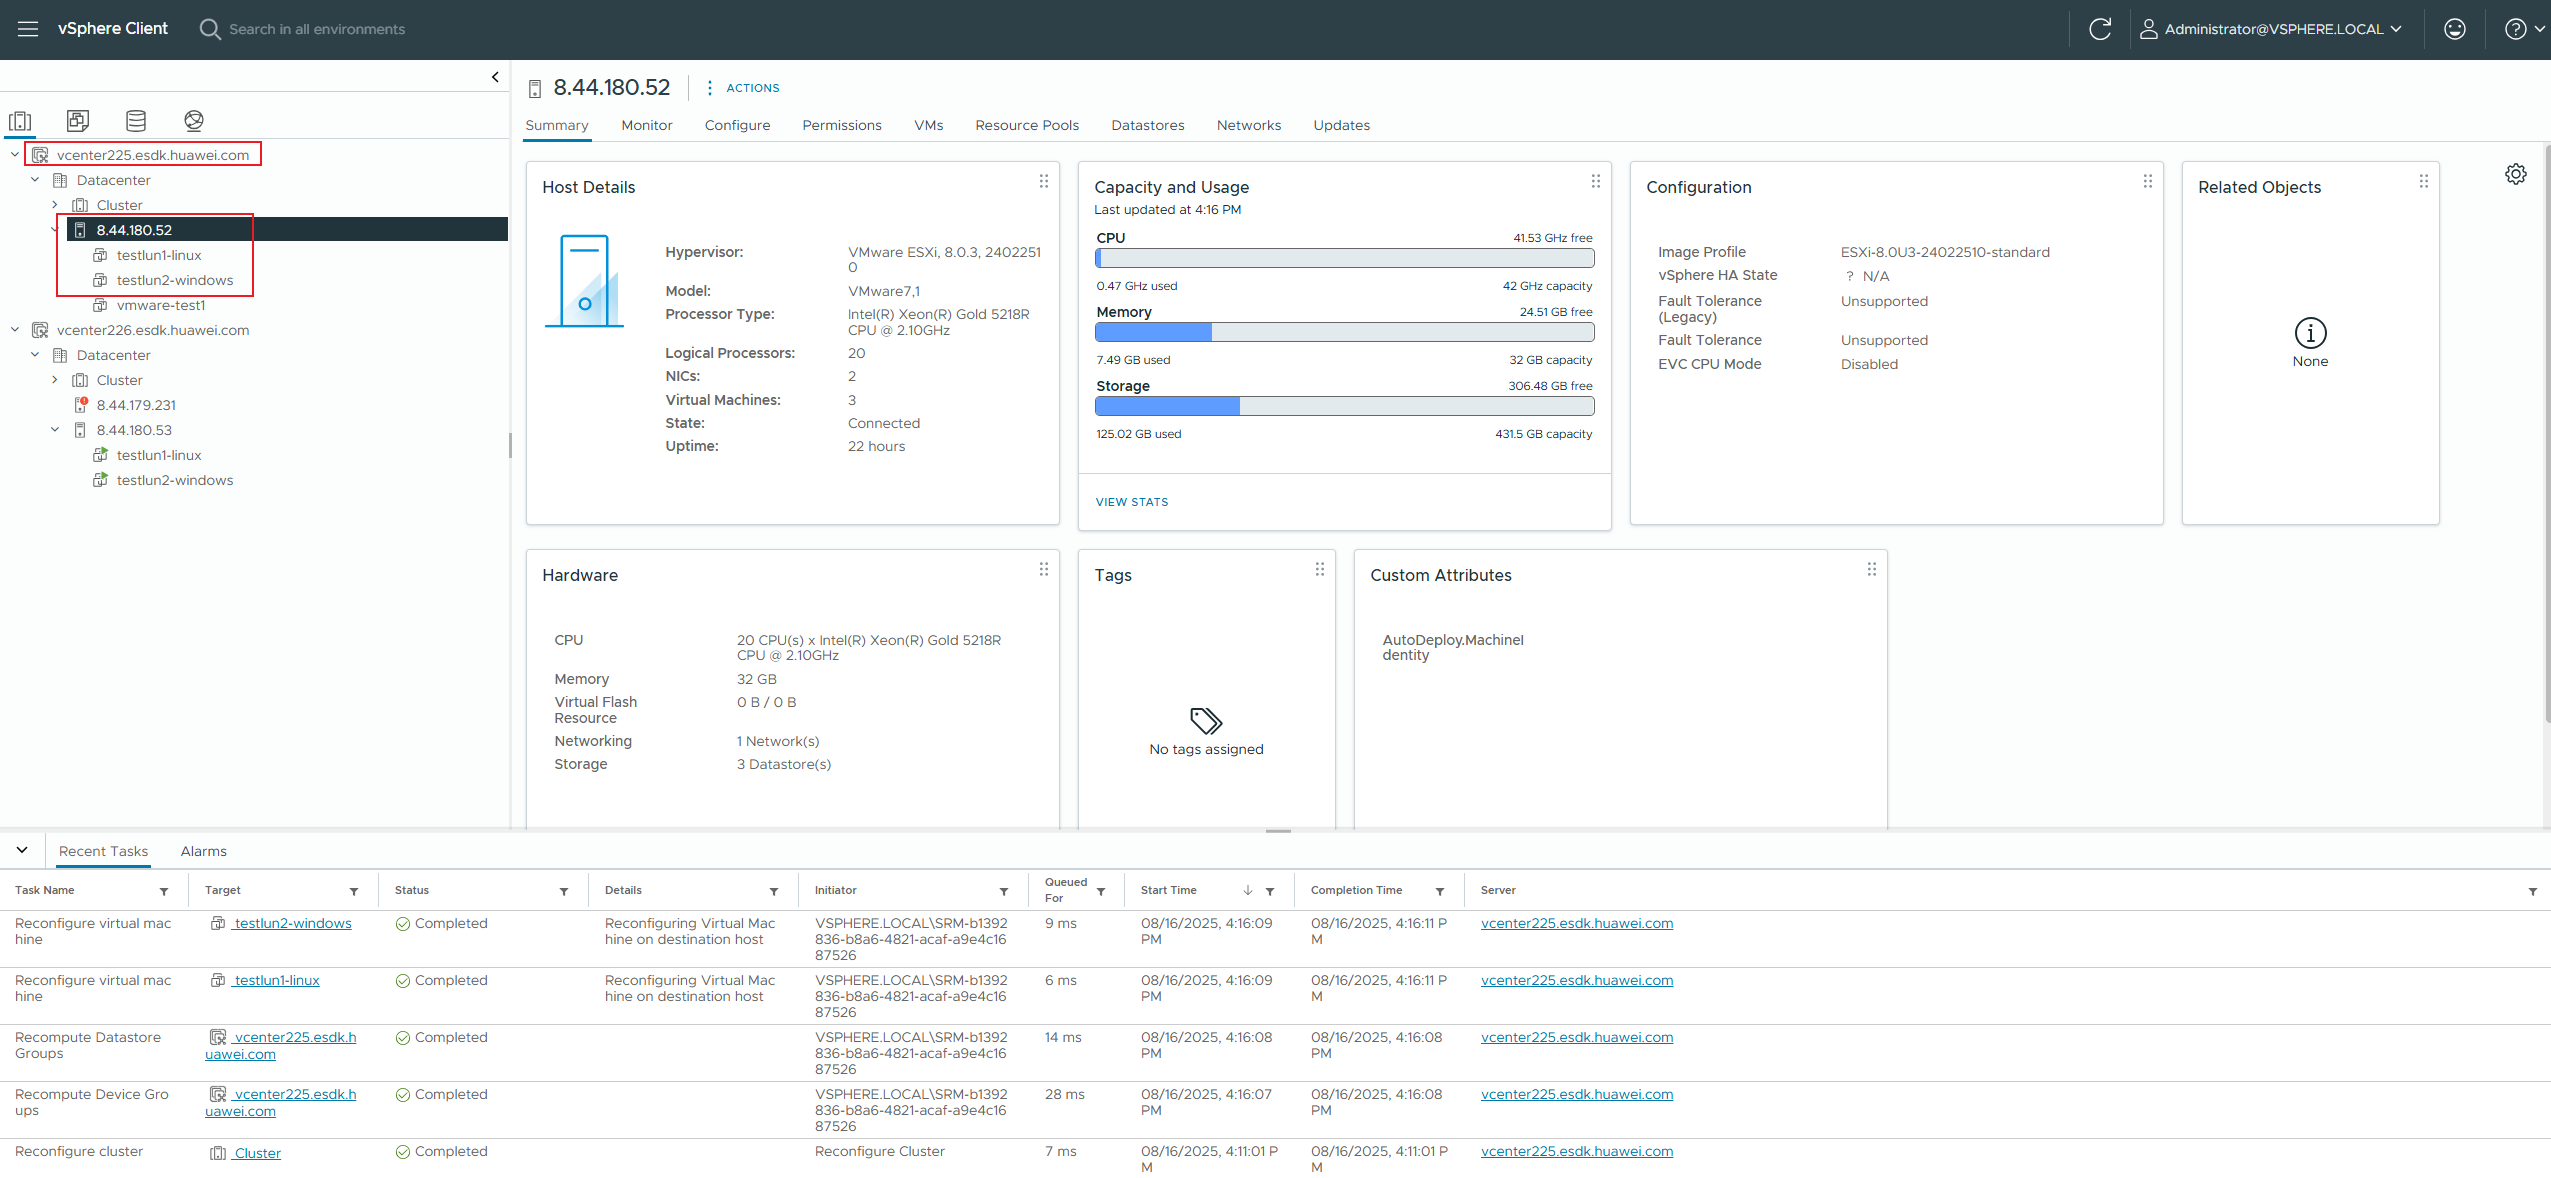2551x1178 pixels.
Task: Filter the Server column
Action: [2533, 891]
